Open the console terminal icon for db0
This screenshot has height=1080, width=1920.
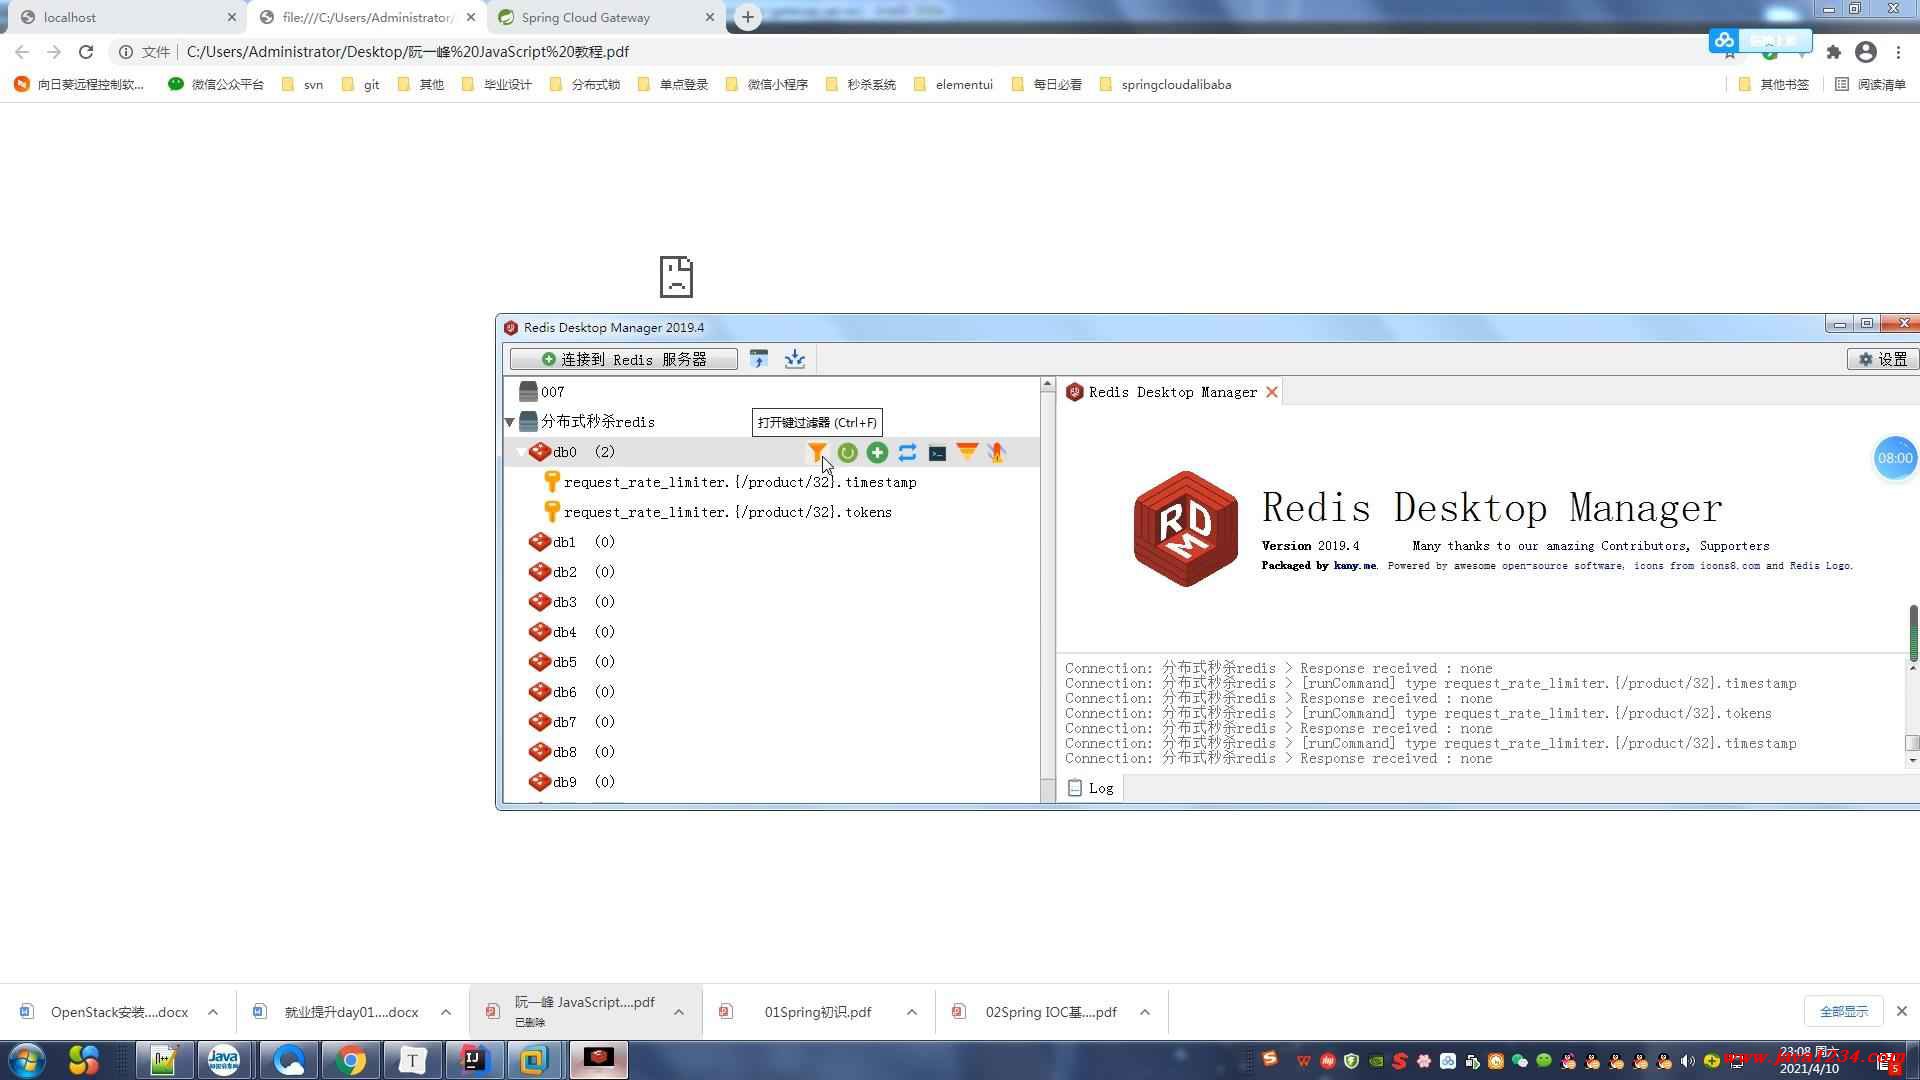937,453
